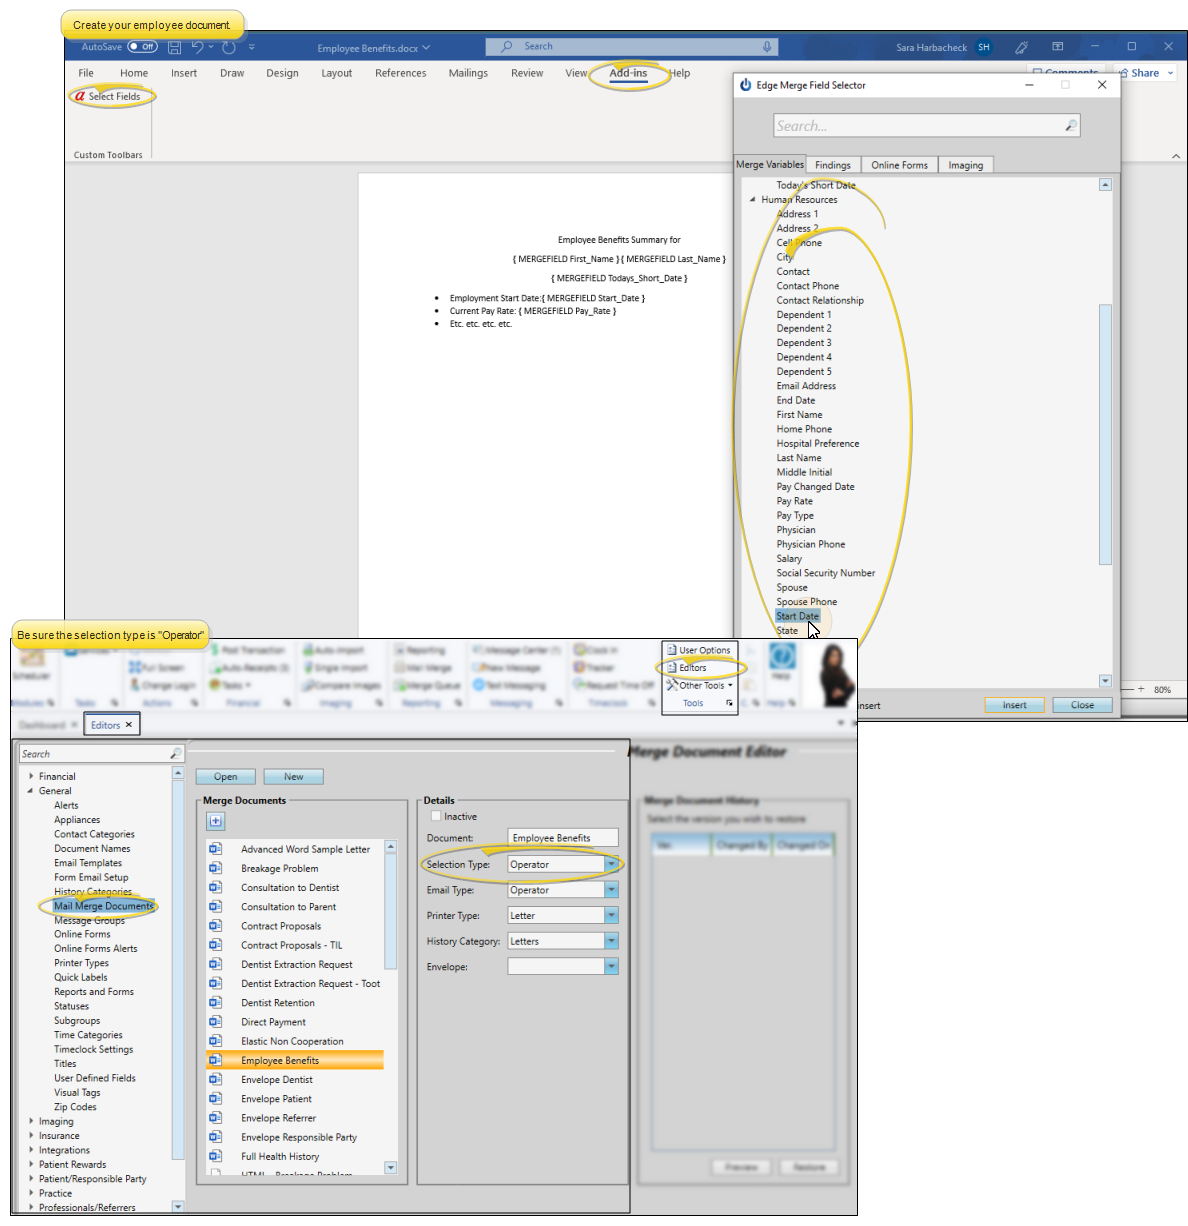This screenshot has width=1188, height=1226.
Task: Click the Select Fields toolbar icon
Action: pyautogui.click(x=80, y=97)
